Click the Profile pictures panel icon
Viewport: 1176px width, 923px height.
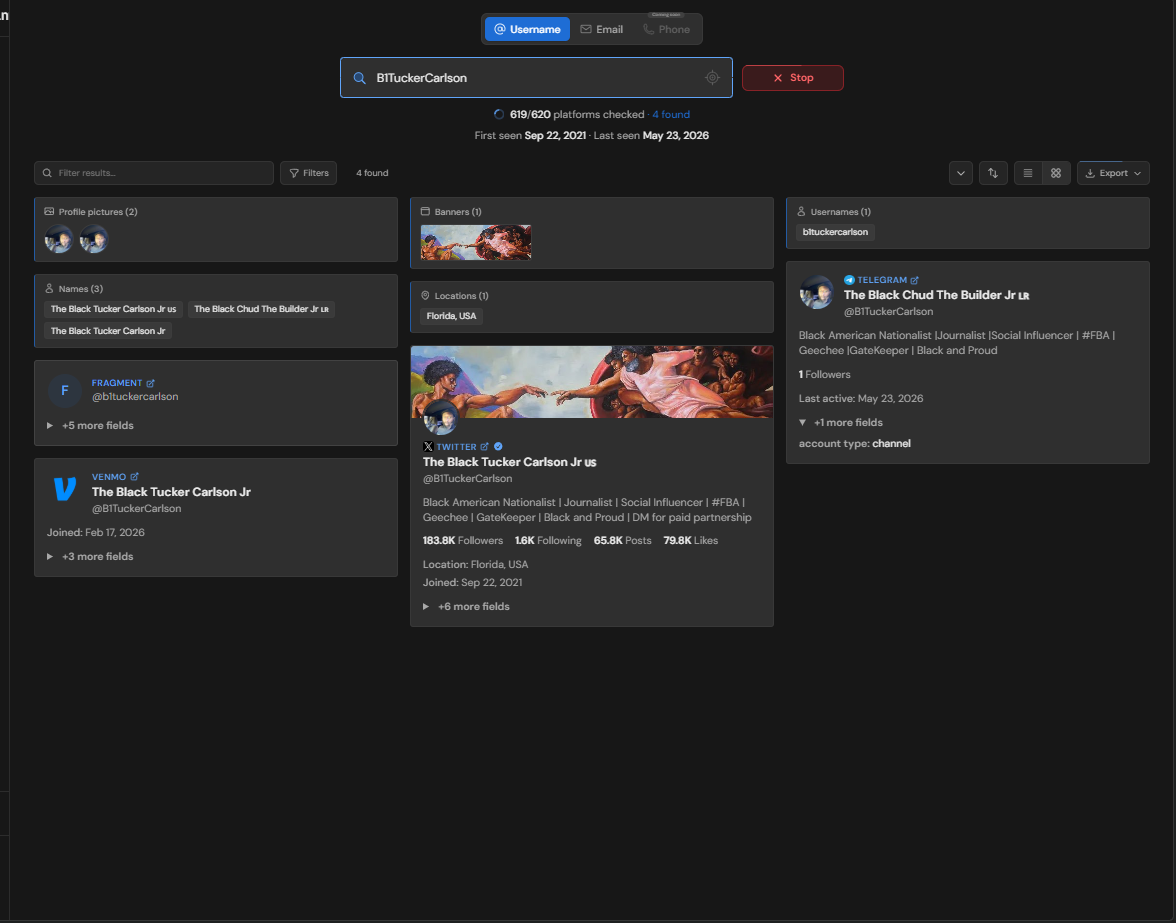pyautogui.click(x=49, y=212)
